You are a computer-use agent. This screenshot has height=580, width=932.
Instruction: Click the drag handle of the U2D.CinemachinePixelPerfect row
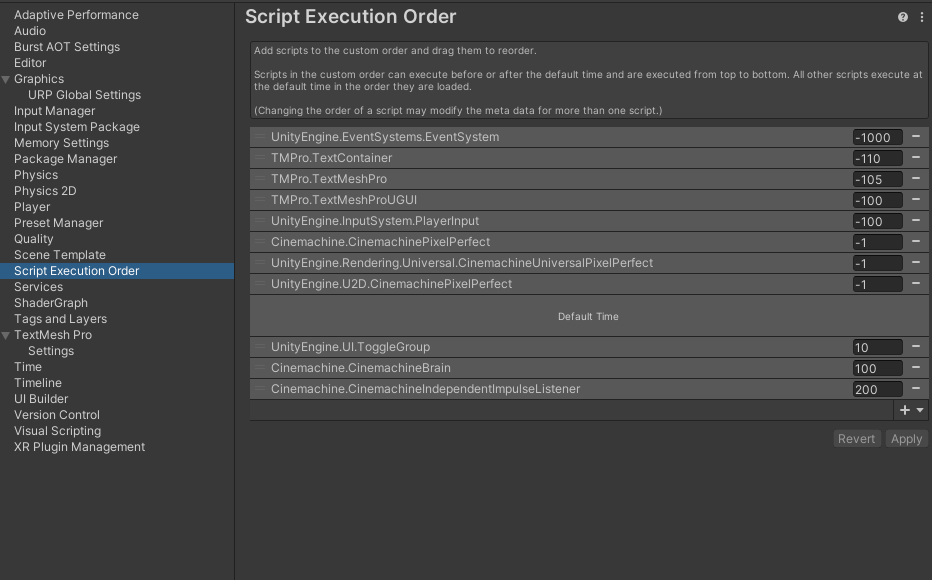pyautogui.click(x=260, y=283)
